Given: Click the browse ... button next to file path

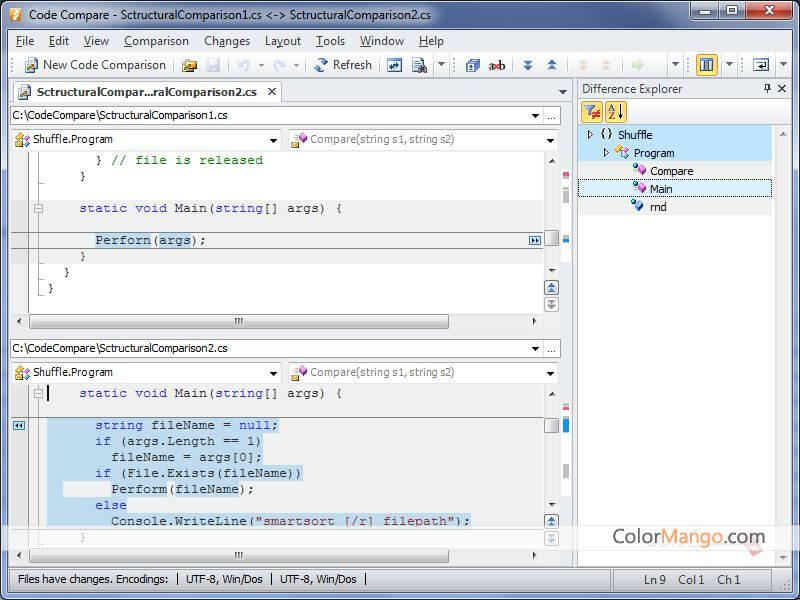Looking at the screenshot, I should click(x=553, y=114).
